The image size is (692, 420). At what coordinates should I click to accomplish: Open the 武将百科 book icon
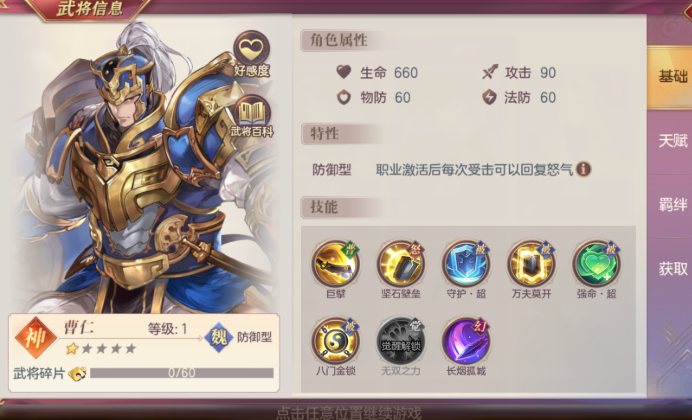tap(252, 112)
